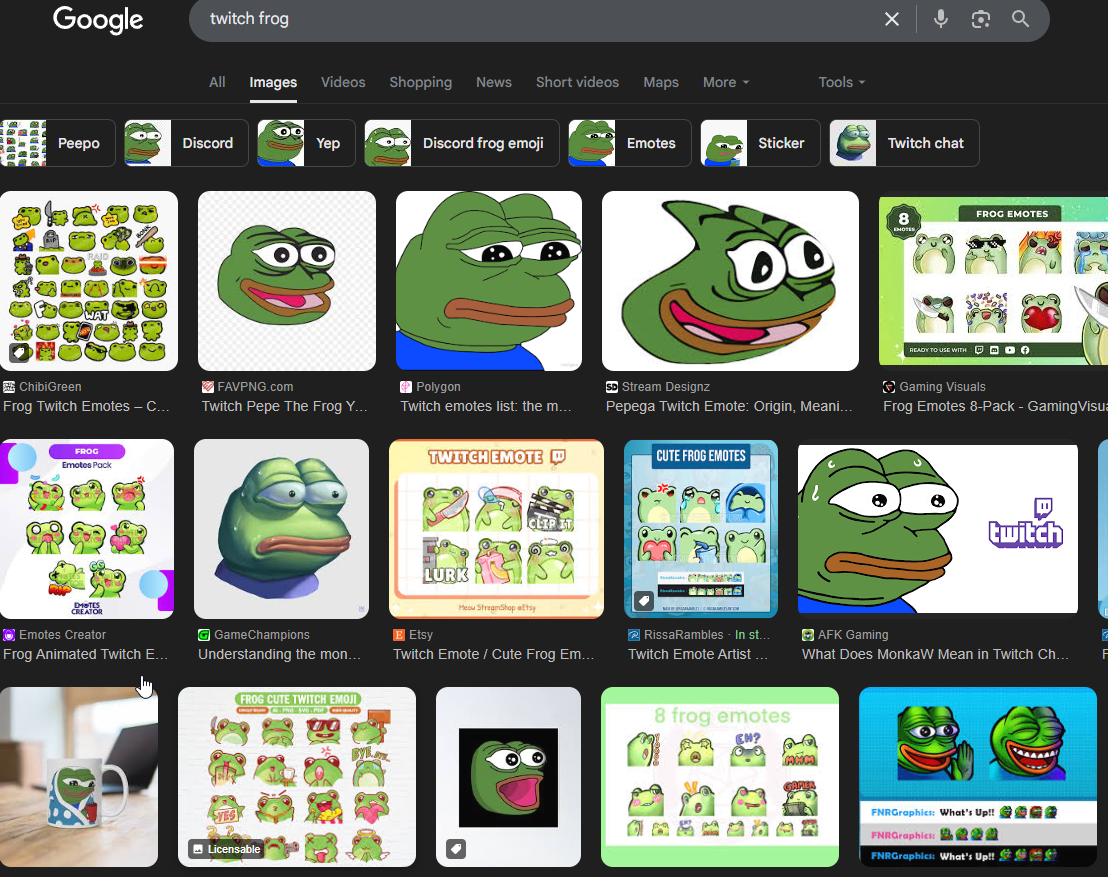Select the Discord filter chip
This screenshot has width=1108, height=877.
tap(186, 143)
